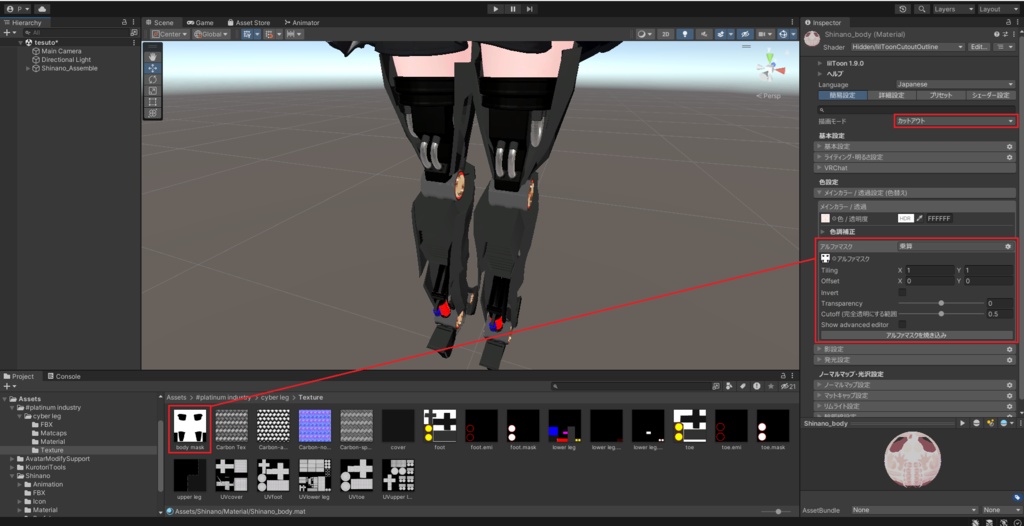Lock the Inspector panel
Image resolution: width=1024 pixels, height=526 pixels.
(1008, 22)
